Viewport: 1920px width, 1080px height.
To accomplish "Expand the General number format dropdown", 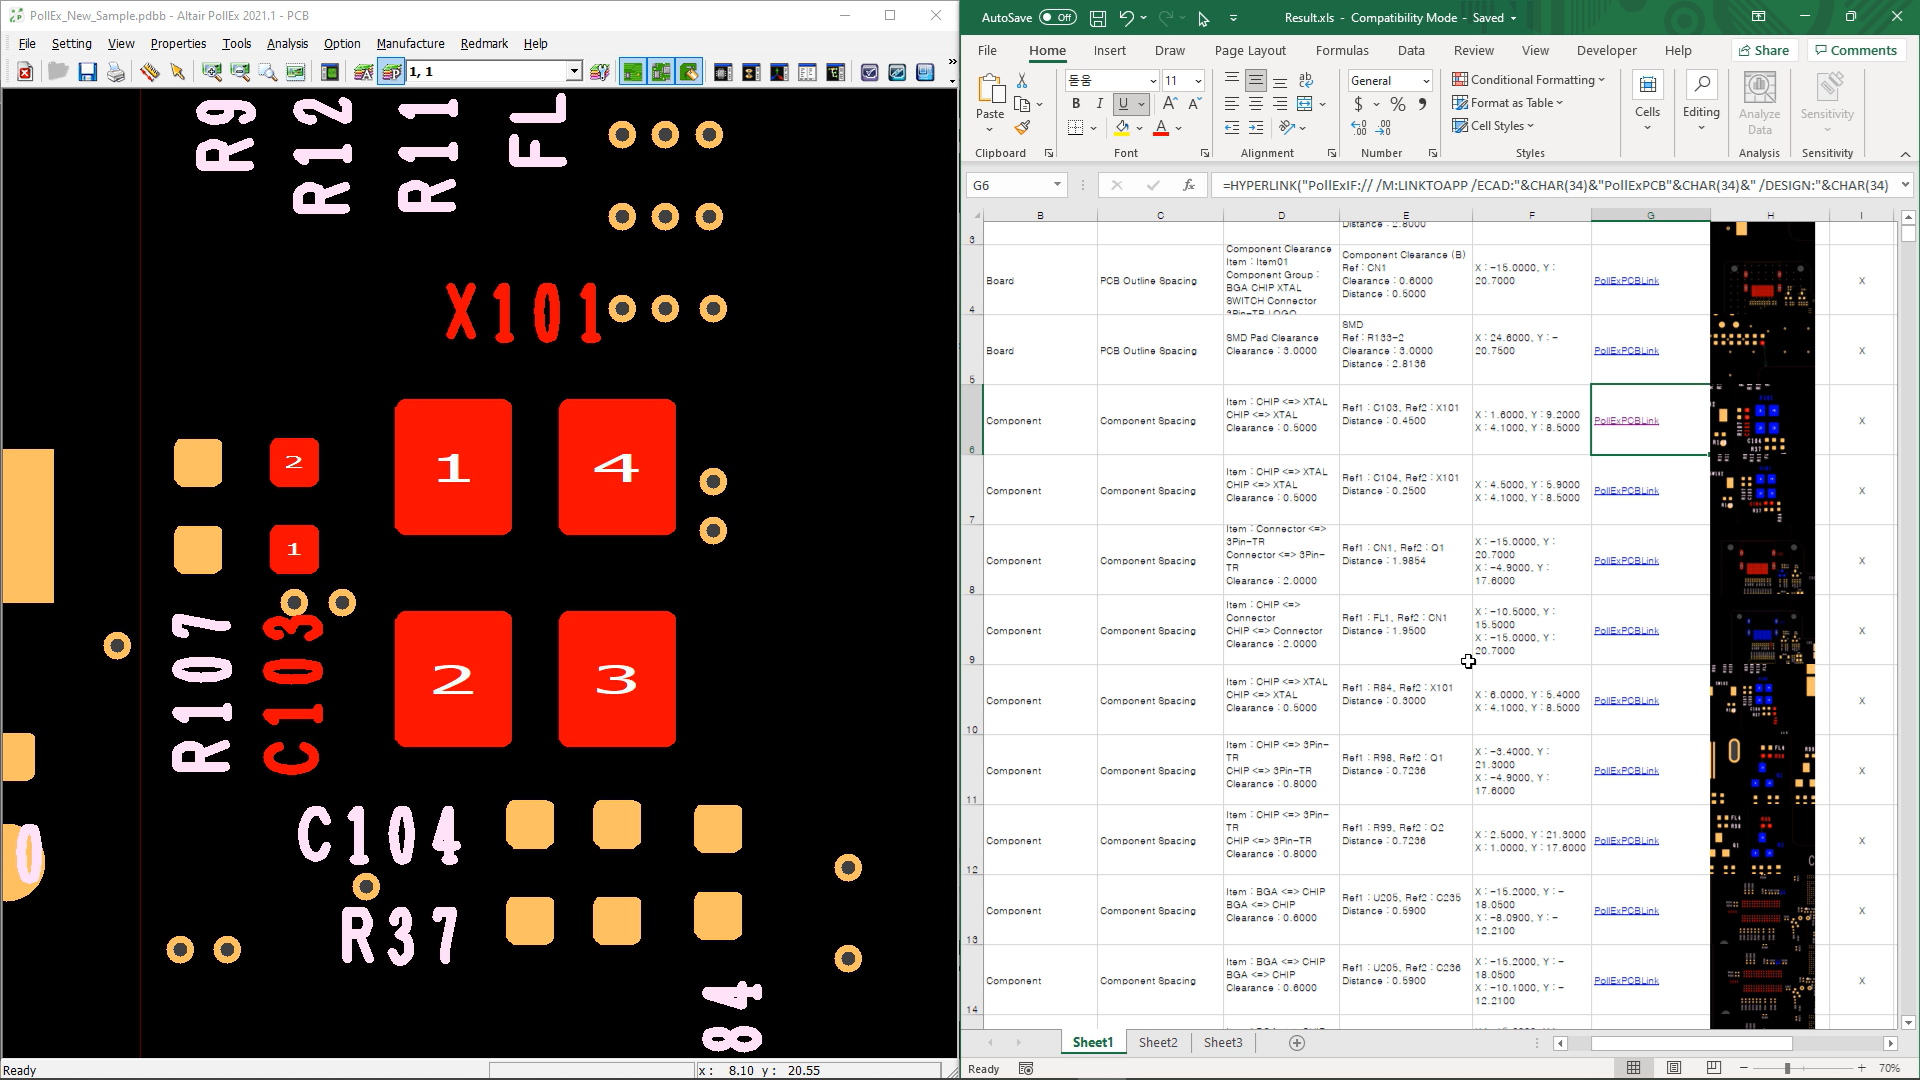I will point(1425,81).
